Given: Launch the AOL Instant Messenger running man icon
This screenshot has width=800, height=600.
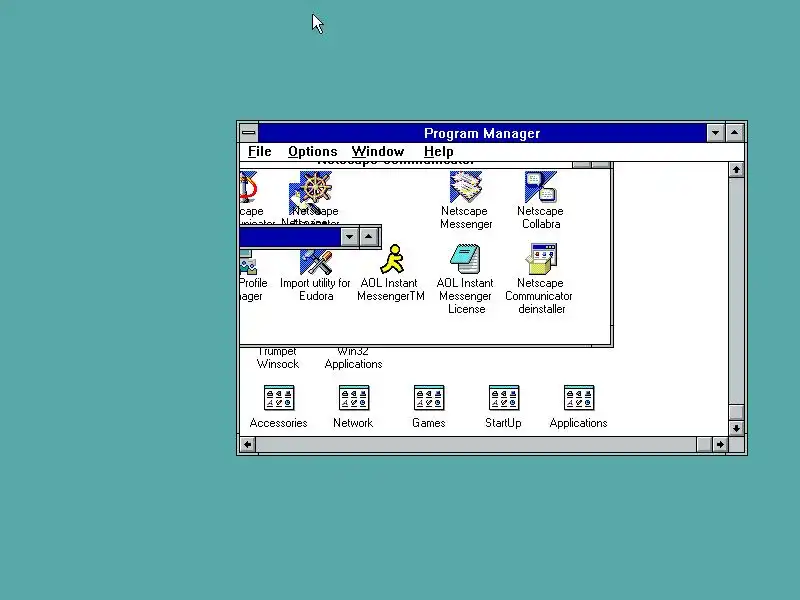Looking at the screenshot, I should (392, 259).
